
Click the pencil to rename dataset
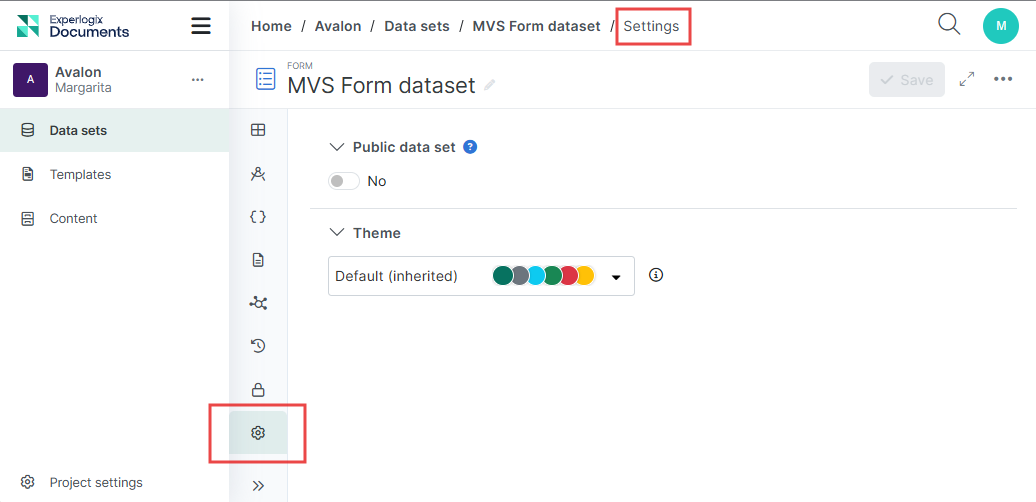490,86
